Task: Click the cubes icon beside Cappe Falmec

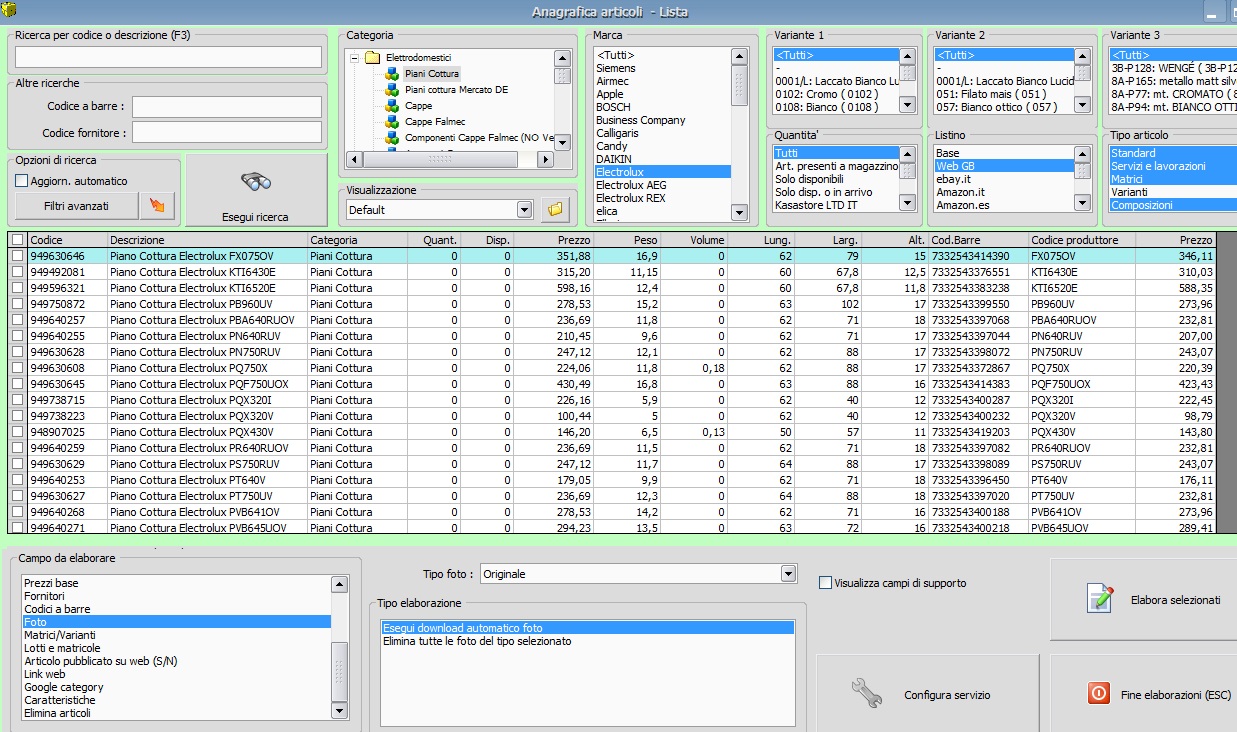Action: click(393, 122)
